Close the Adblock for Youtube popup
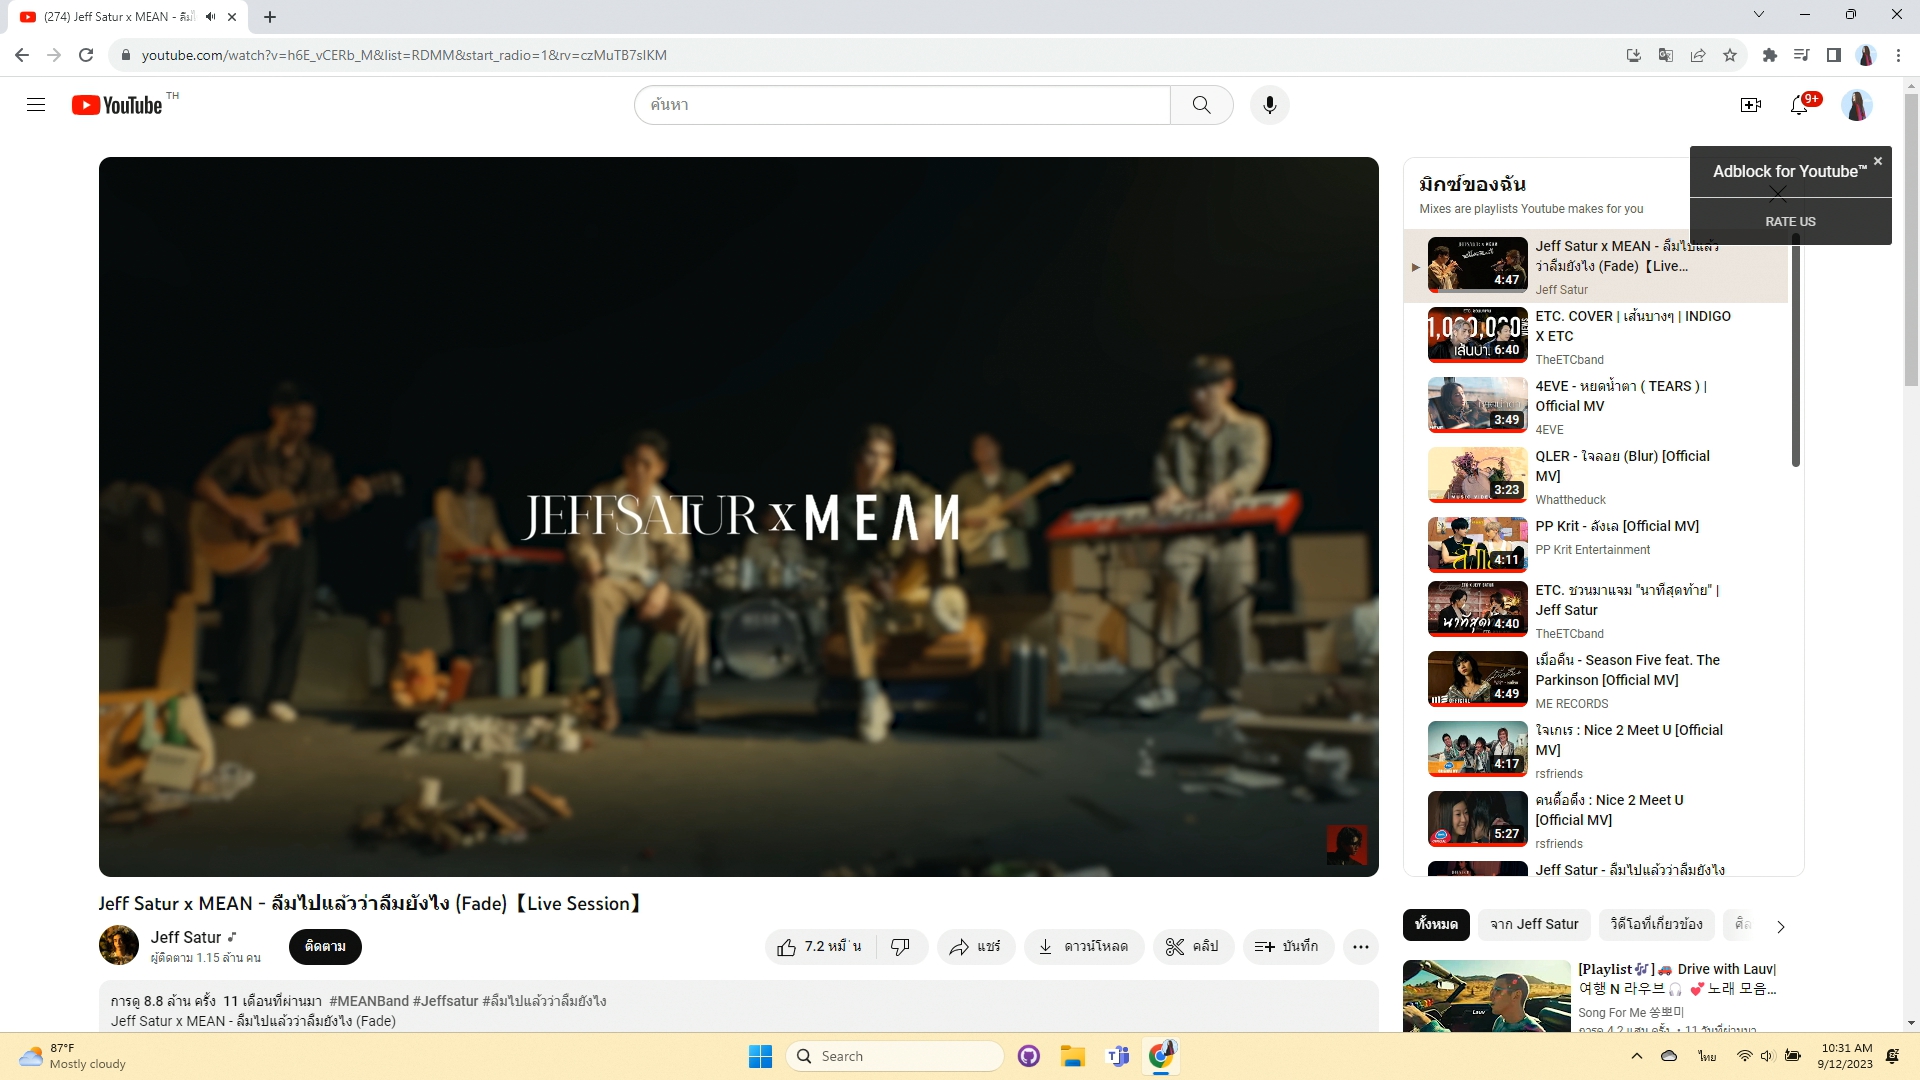Viewport: 1920px width, 1080px height. click(x=1878, y=161)
